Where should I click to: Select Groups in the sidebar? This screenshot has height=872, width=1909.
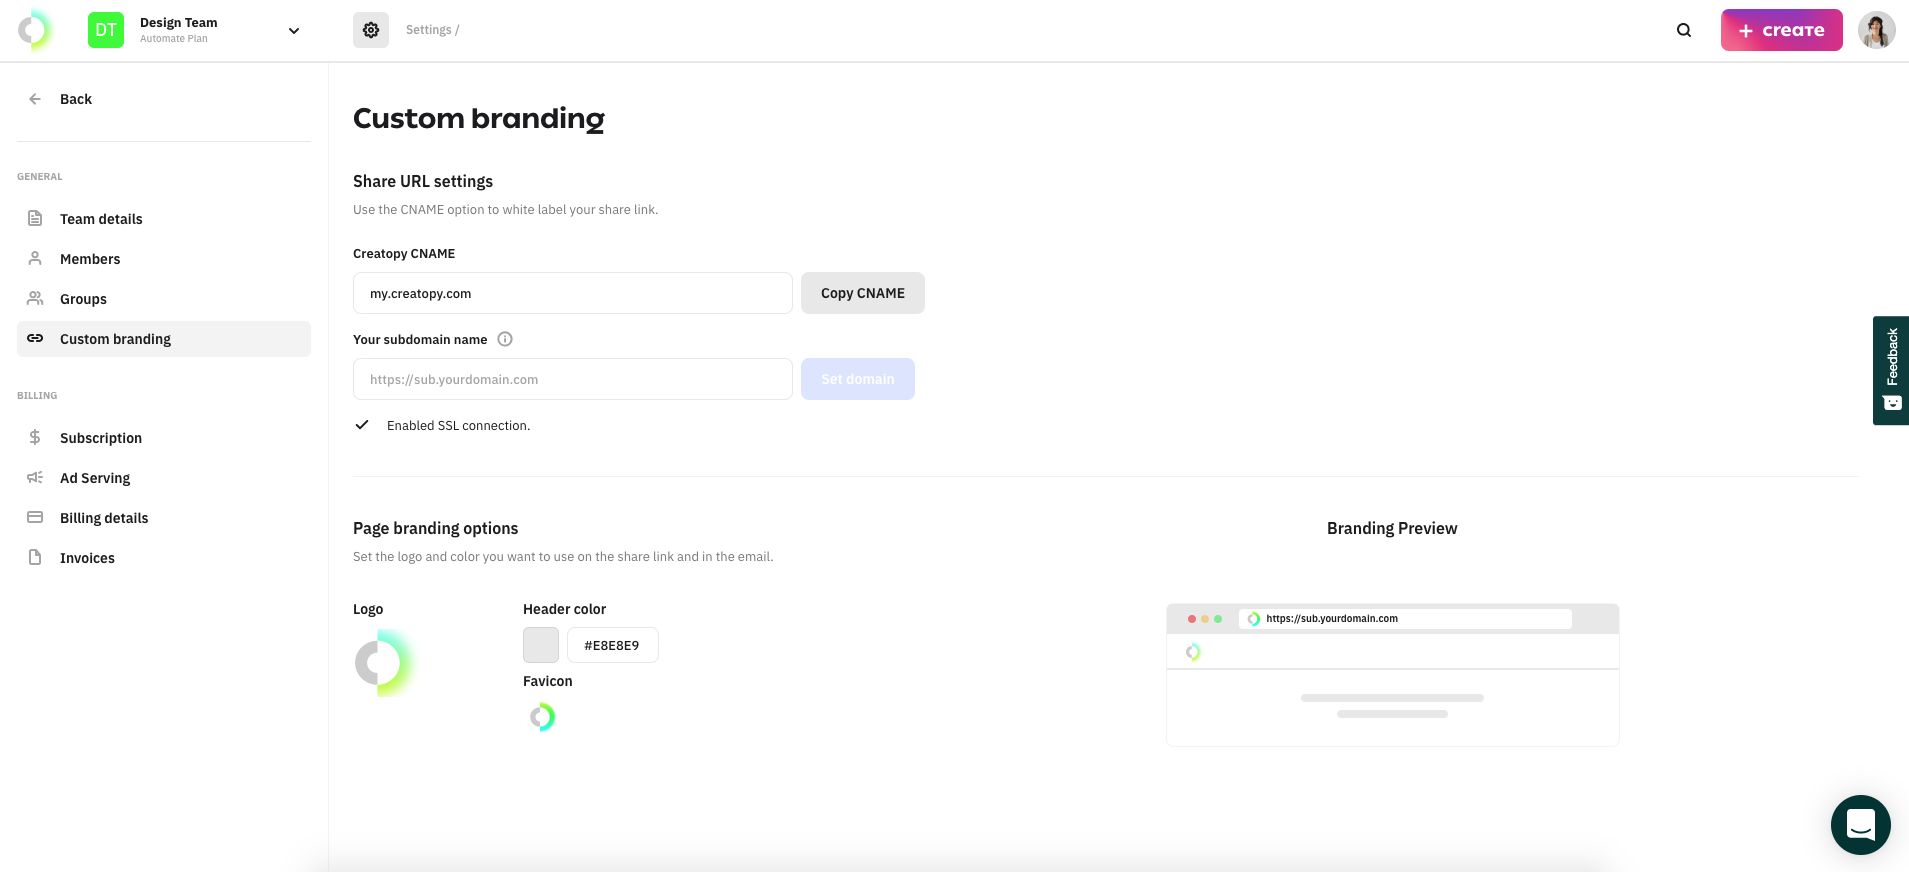point(83,299)
